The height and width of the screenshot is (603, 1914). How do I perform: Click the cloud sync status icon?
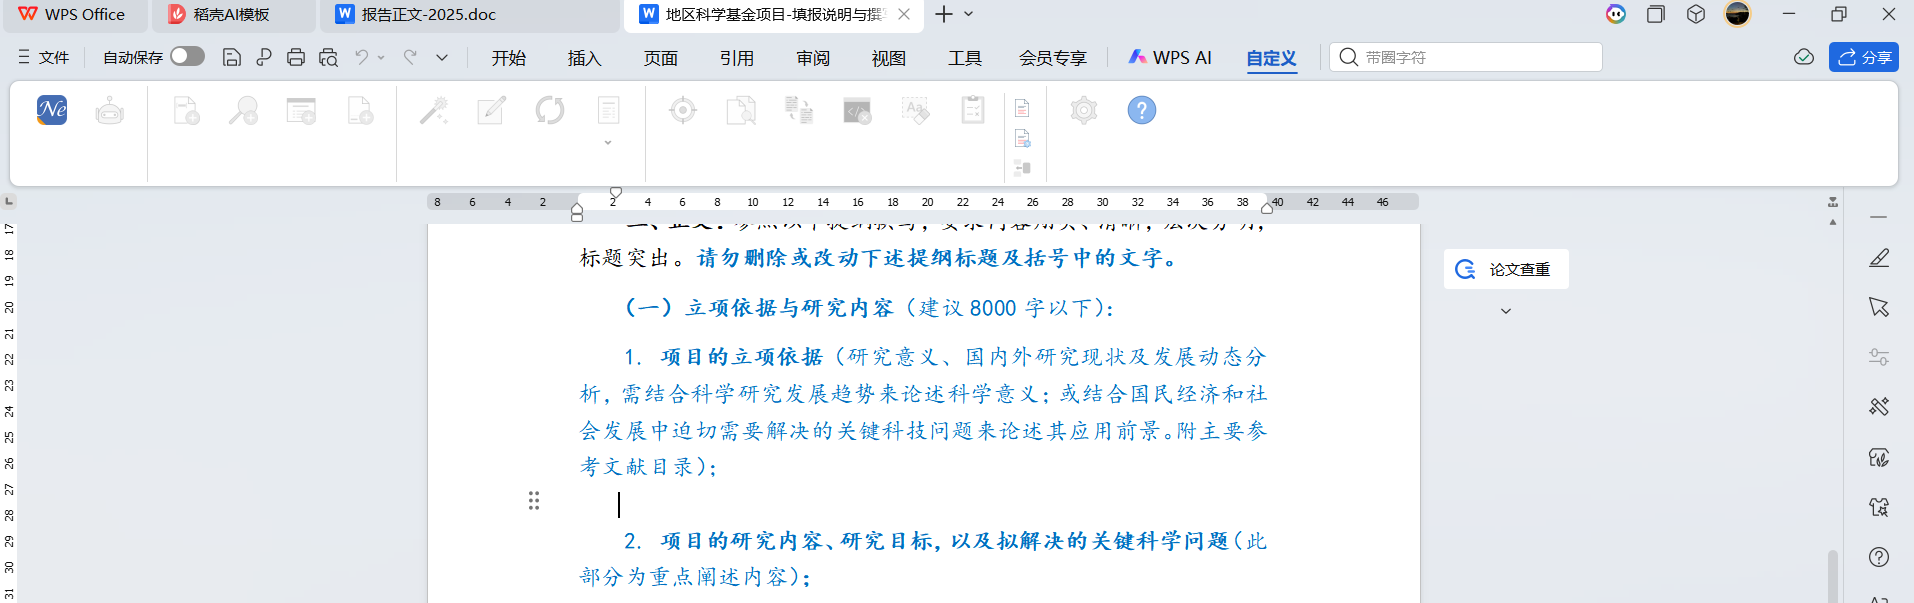(x=1804, y=57)
